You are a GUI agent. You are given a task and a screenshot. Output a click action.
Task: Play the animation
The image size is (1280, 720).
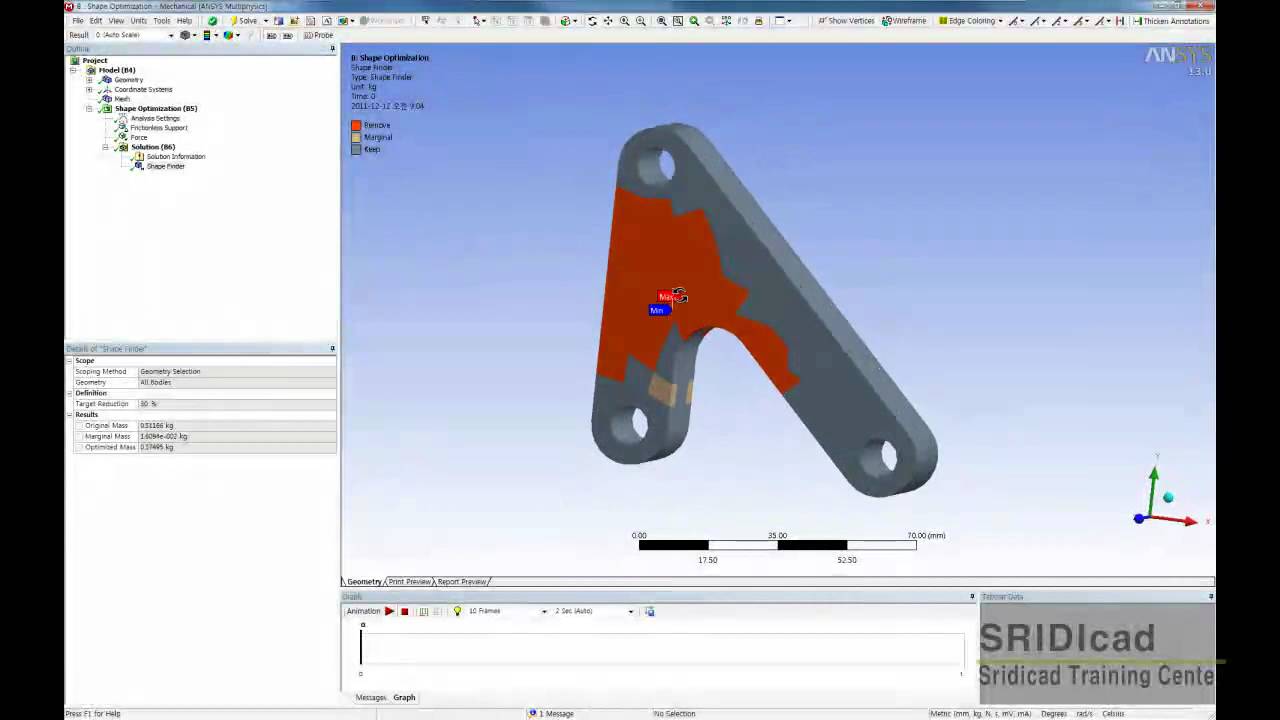389,611
